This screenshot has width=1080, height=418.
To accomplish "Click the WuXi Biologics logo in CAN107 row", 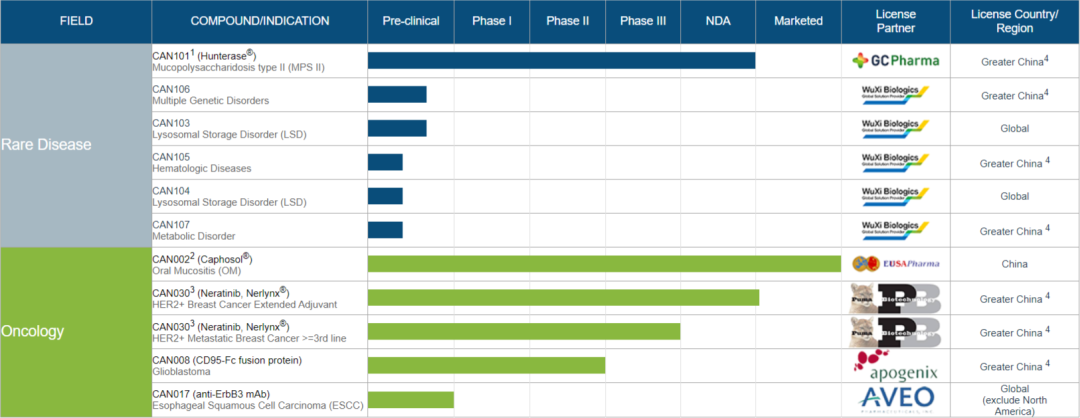I will coord(895,229).
